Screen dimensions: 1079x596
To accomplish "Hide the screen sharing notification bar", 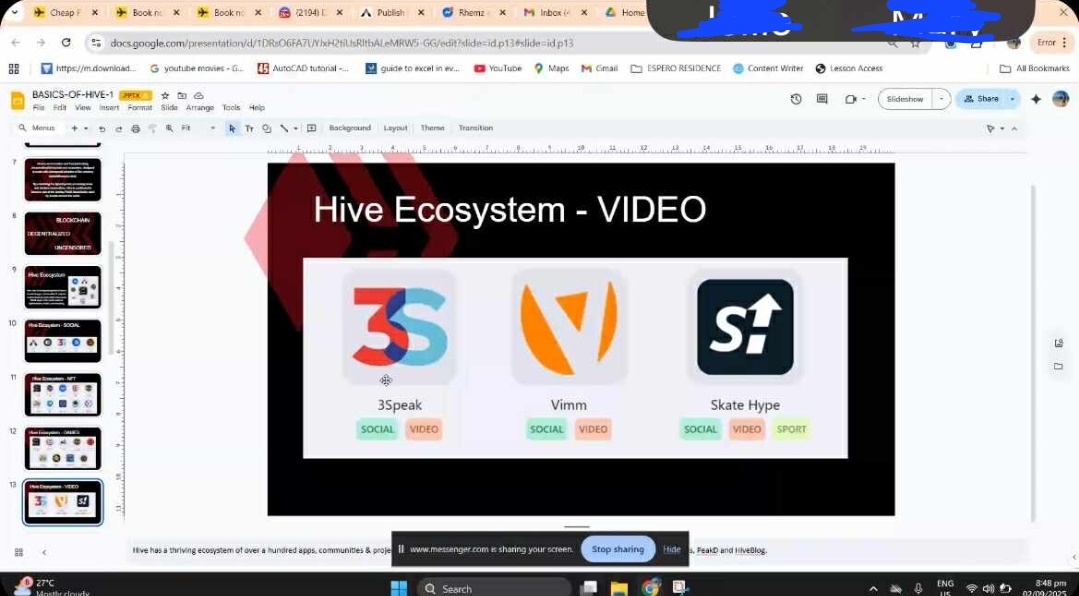I will tap(672, 549).
